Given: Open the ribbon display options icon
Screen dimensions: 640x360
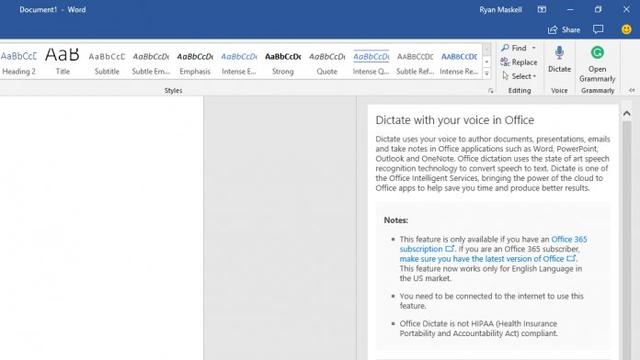Looking at the screenshot, I should 542,9.
